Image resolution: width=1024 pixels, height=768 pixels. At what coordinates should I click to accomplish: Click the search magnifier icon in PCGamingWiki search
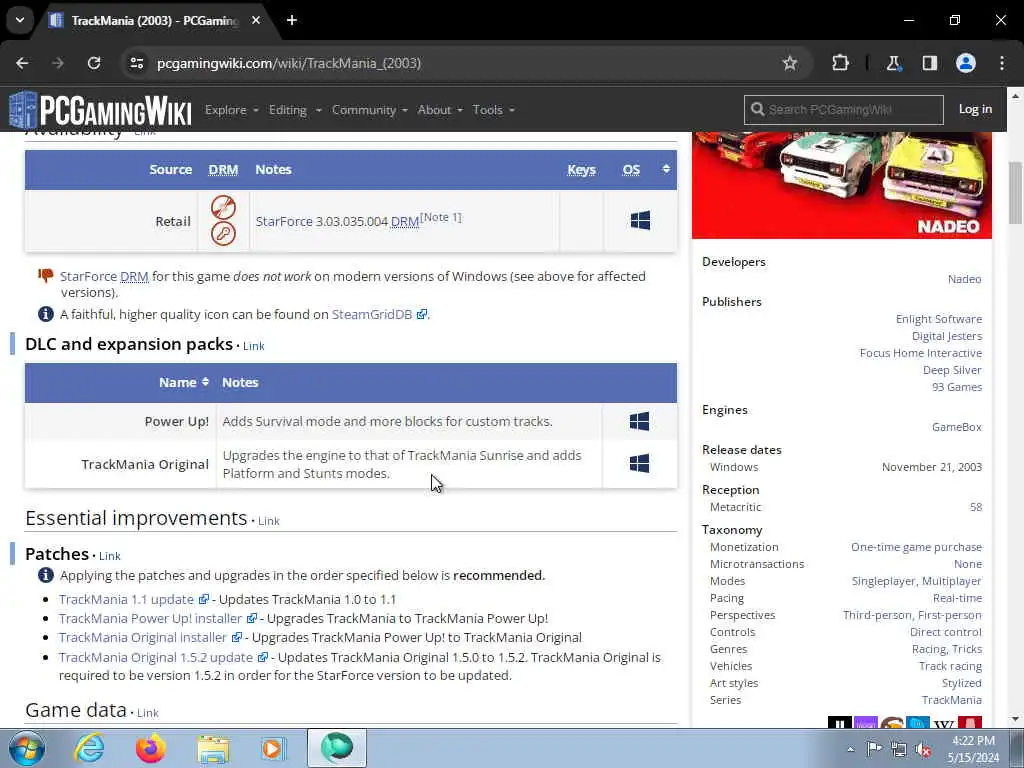[758, 109]
